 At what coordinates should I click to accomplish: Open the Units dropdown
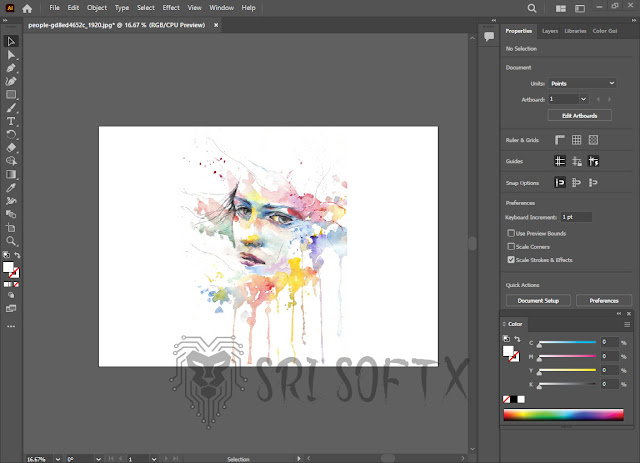582,83
